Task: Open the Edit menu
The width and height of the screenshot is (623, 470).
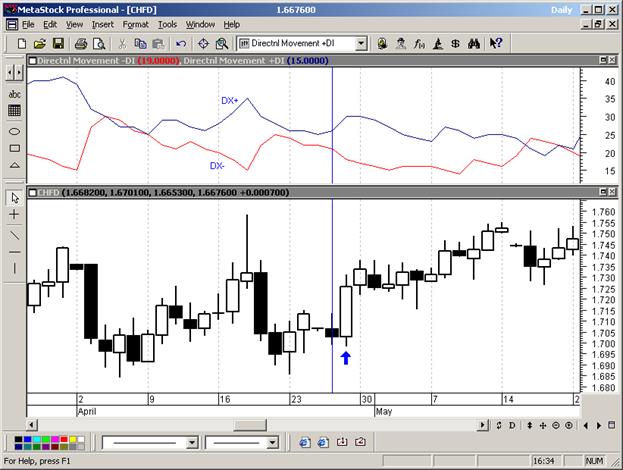Action: coord(50,25)
